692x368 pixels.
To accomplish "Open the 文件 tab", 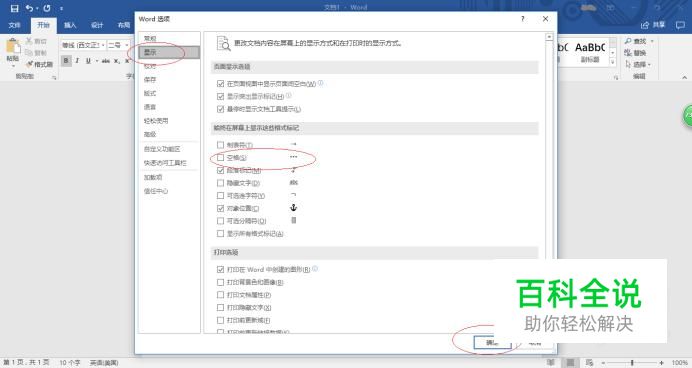I will point(15,25).
